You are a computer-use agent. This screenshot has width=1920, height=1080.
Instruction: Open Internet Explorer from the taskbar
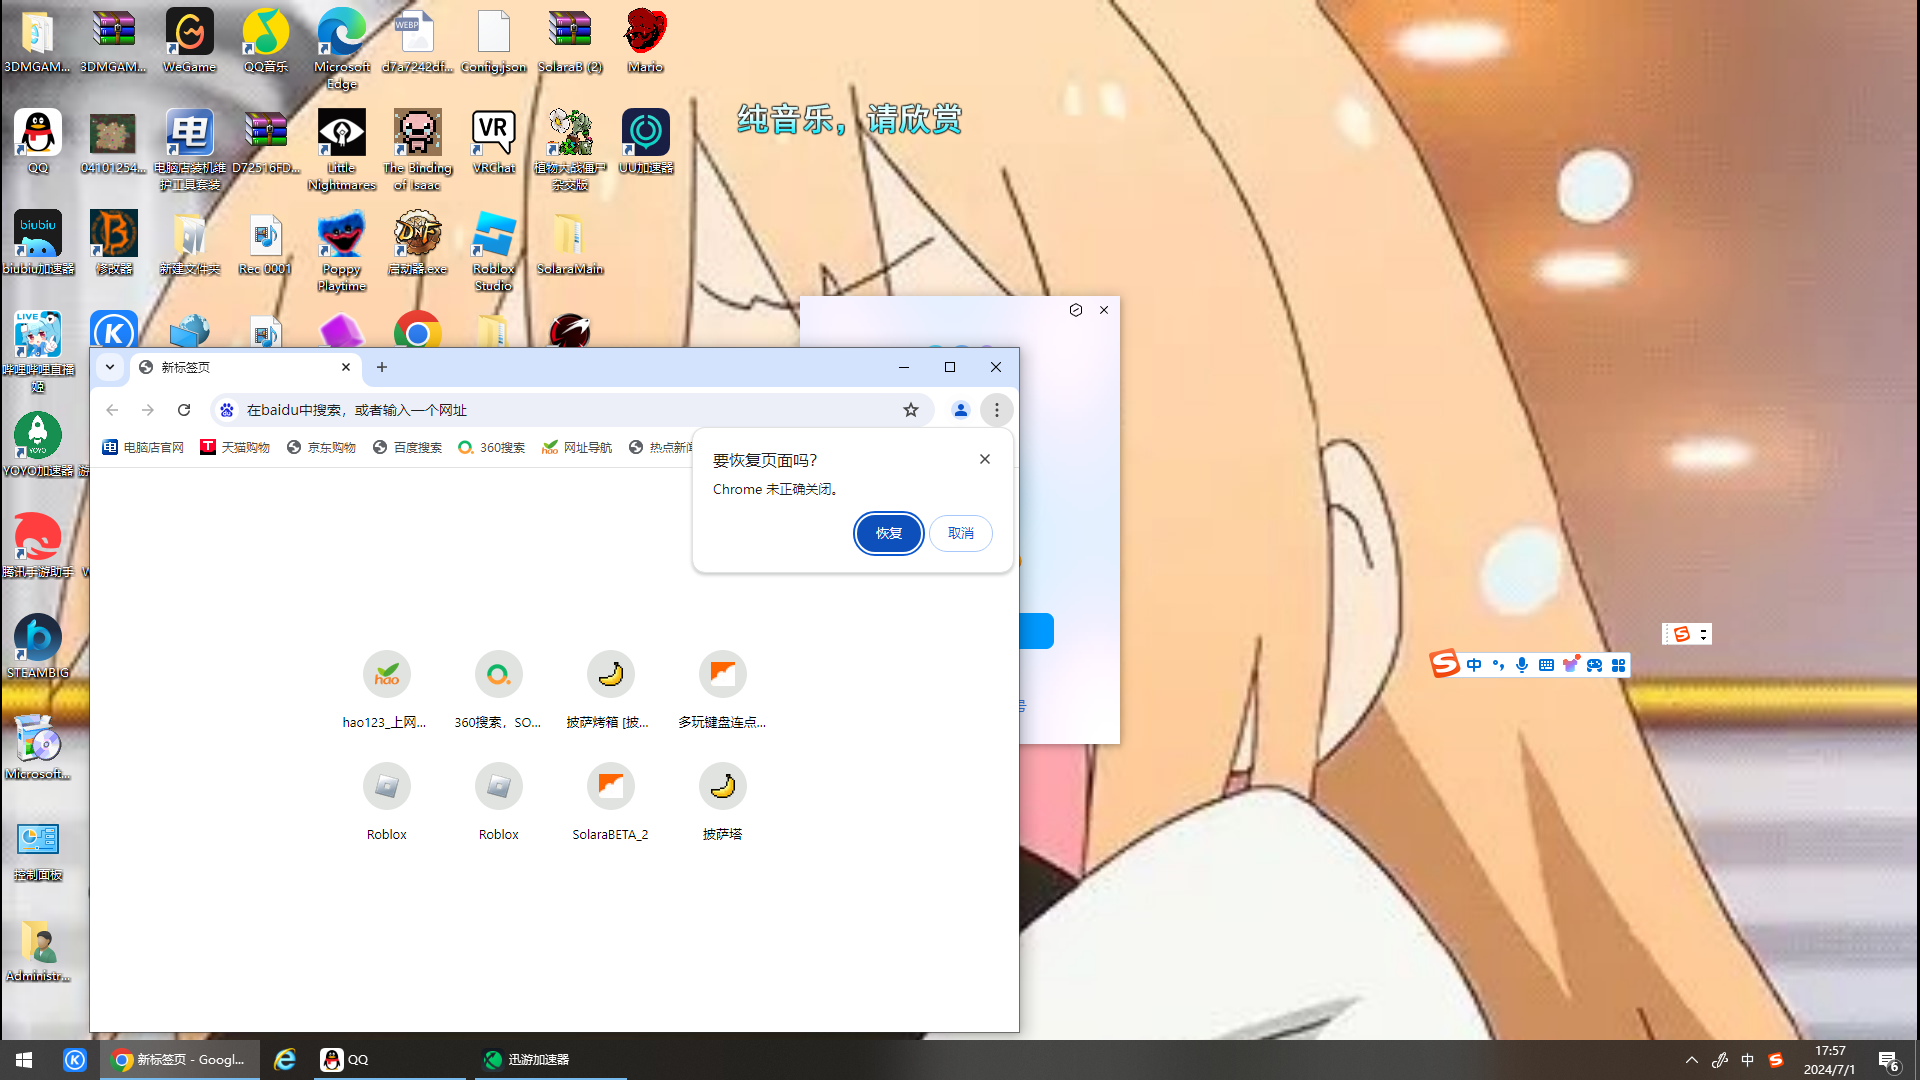(x=285, y=1060)
